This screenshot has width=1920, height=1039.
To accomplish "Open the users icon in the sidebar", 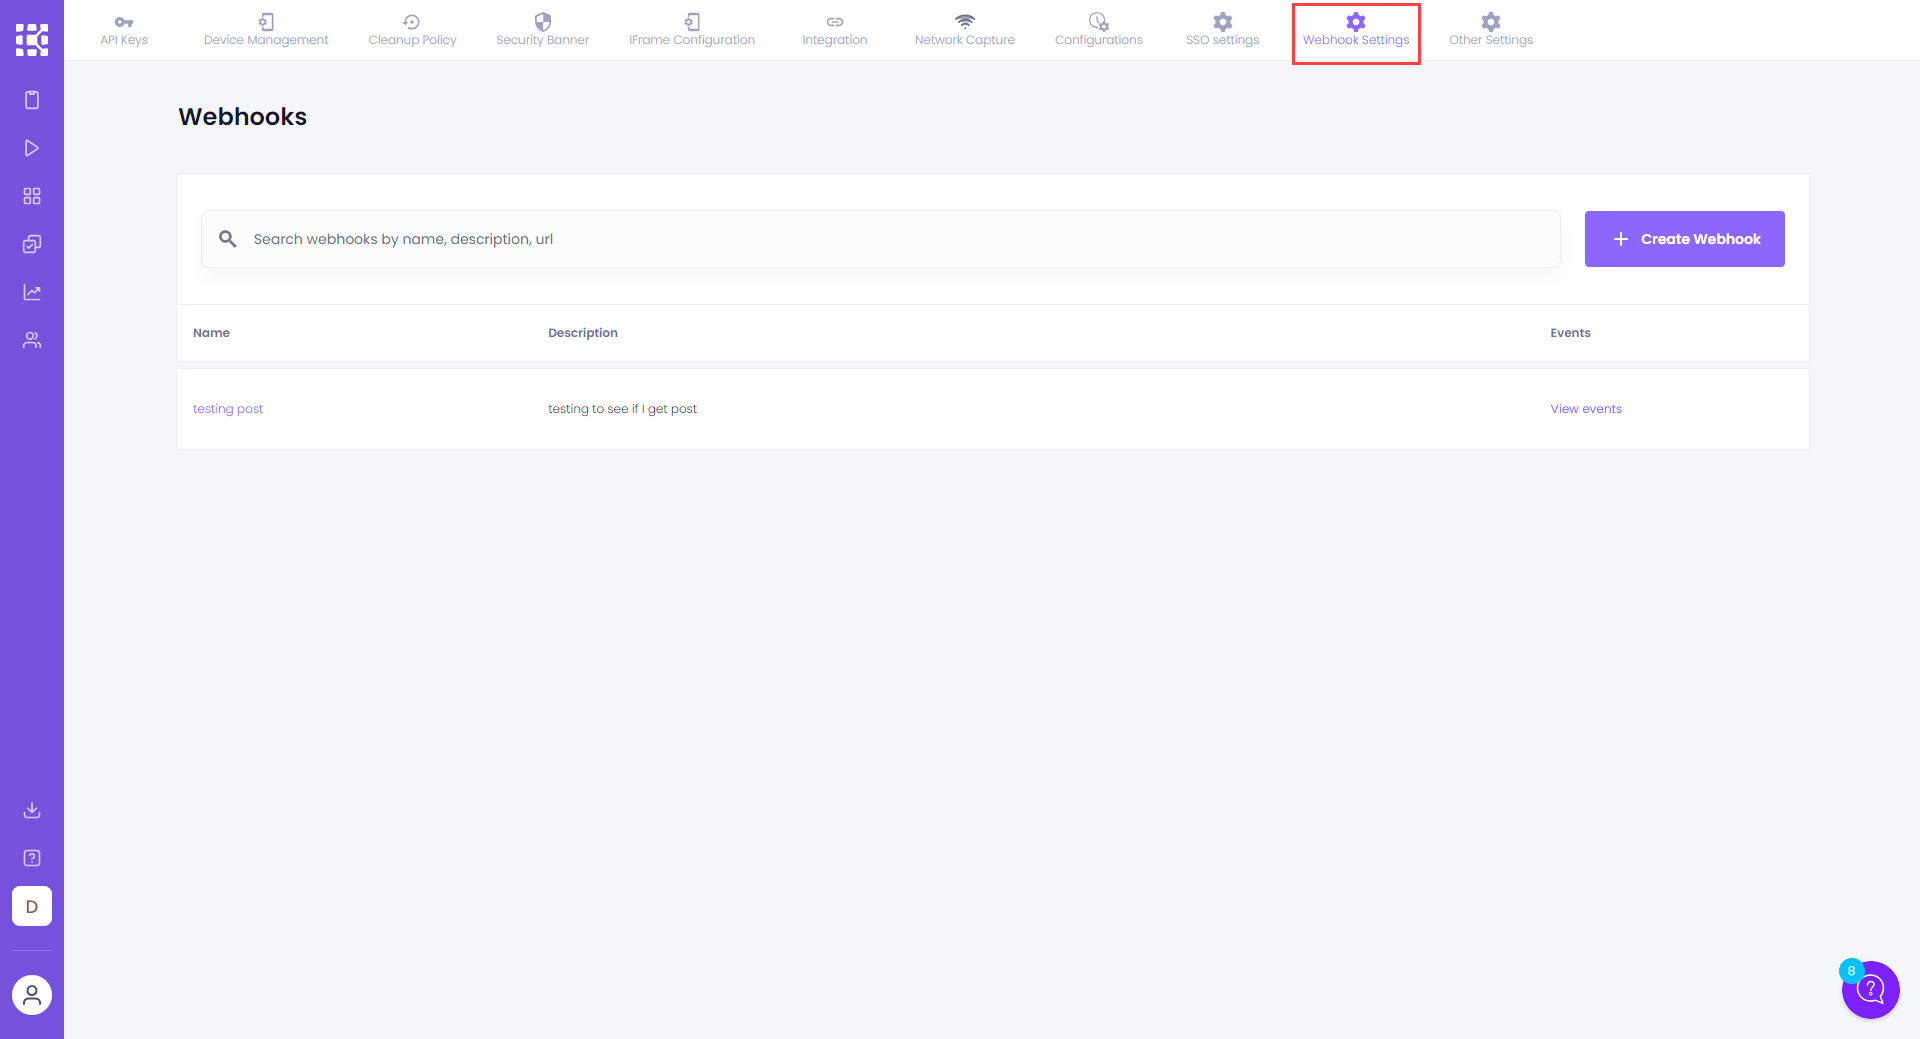I will pos(32,340).
